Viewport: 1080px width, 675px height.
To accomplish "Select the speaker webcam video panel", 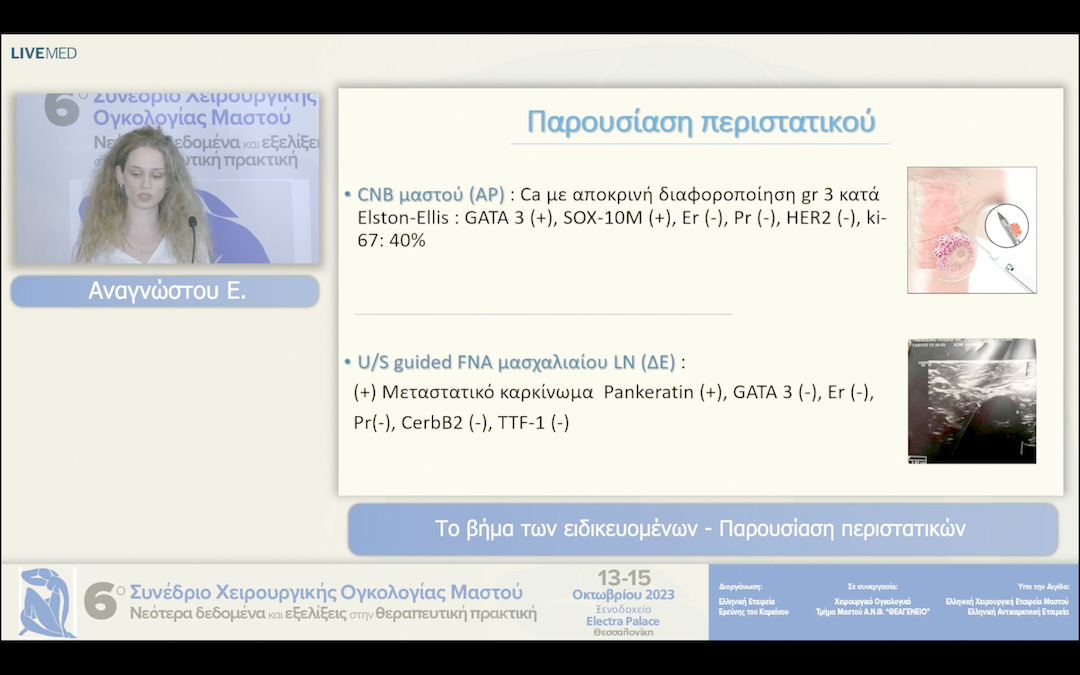I will click(x=167, y=178).
